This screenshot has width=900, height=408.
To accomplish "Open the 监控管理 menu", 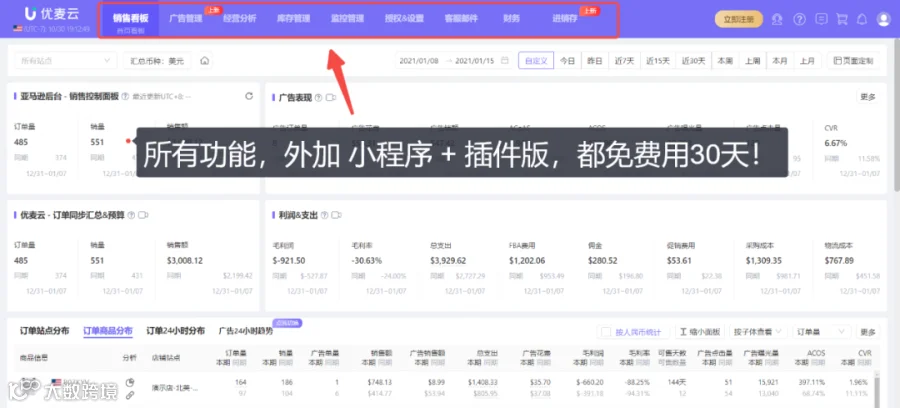I will pyautogui.click(x=347, y=18).
